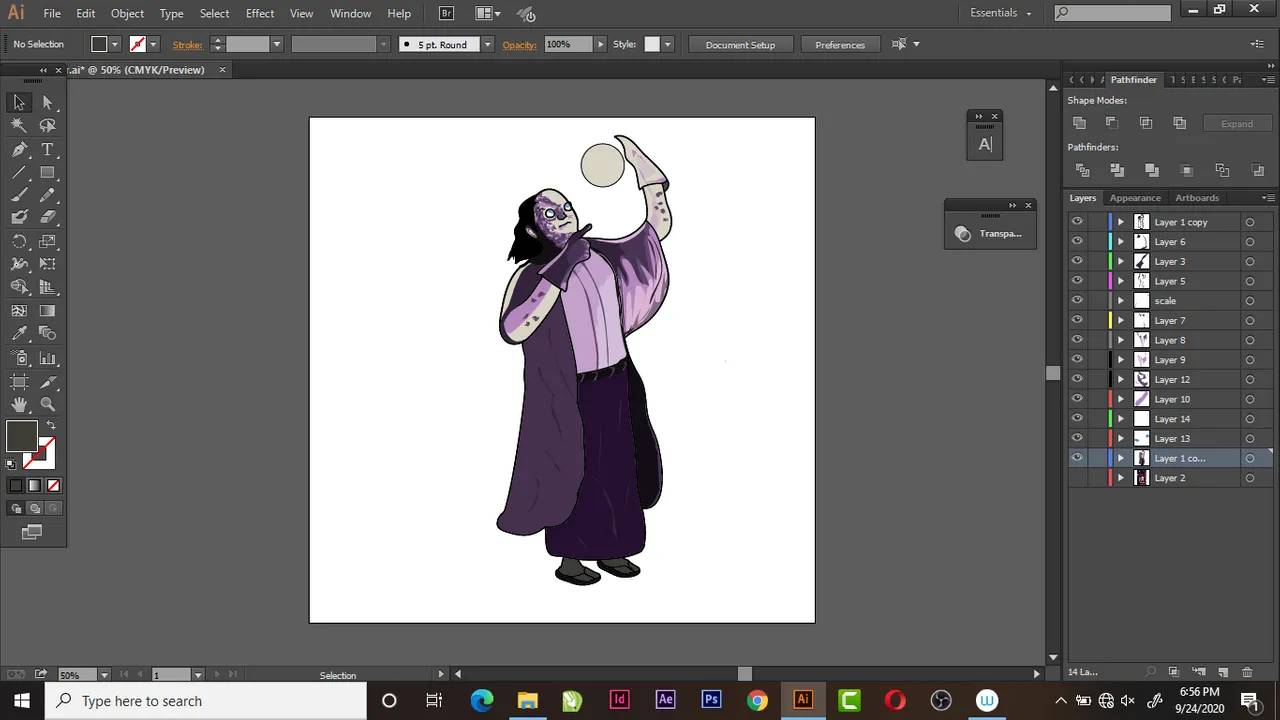Click the Preferences button
The width and height of the screenshot is (1280, 720).
coord(840,45)
